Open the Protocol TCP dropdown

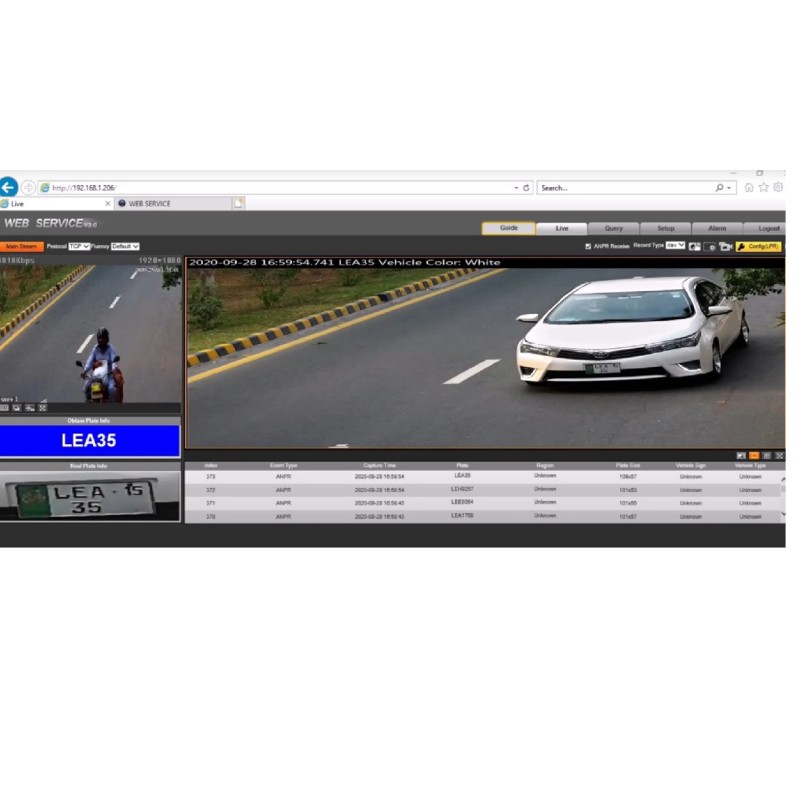(x=79, y=246)
